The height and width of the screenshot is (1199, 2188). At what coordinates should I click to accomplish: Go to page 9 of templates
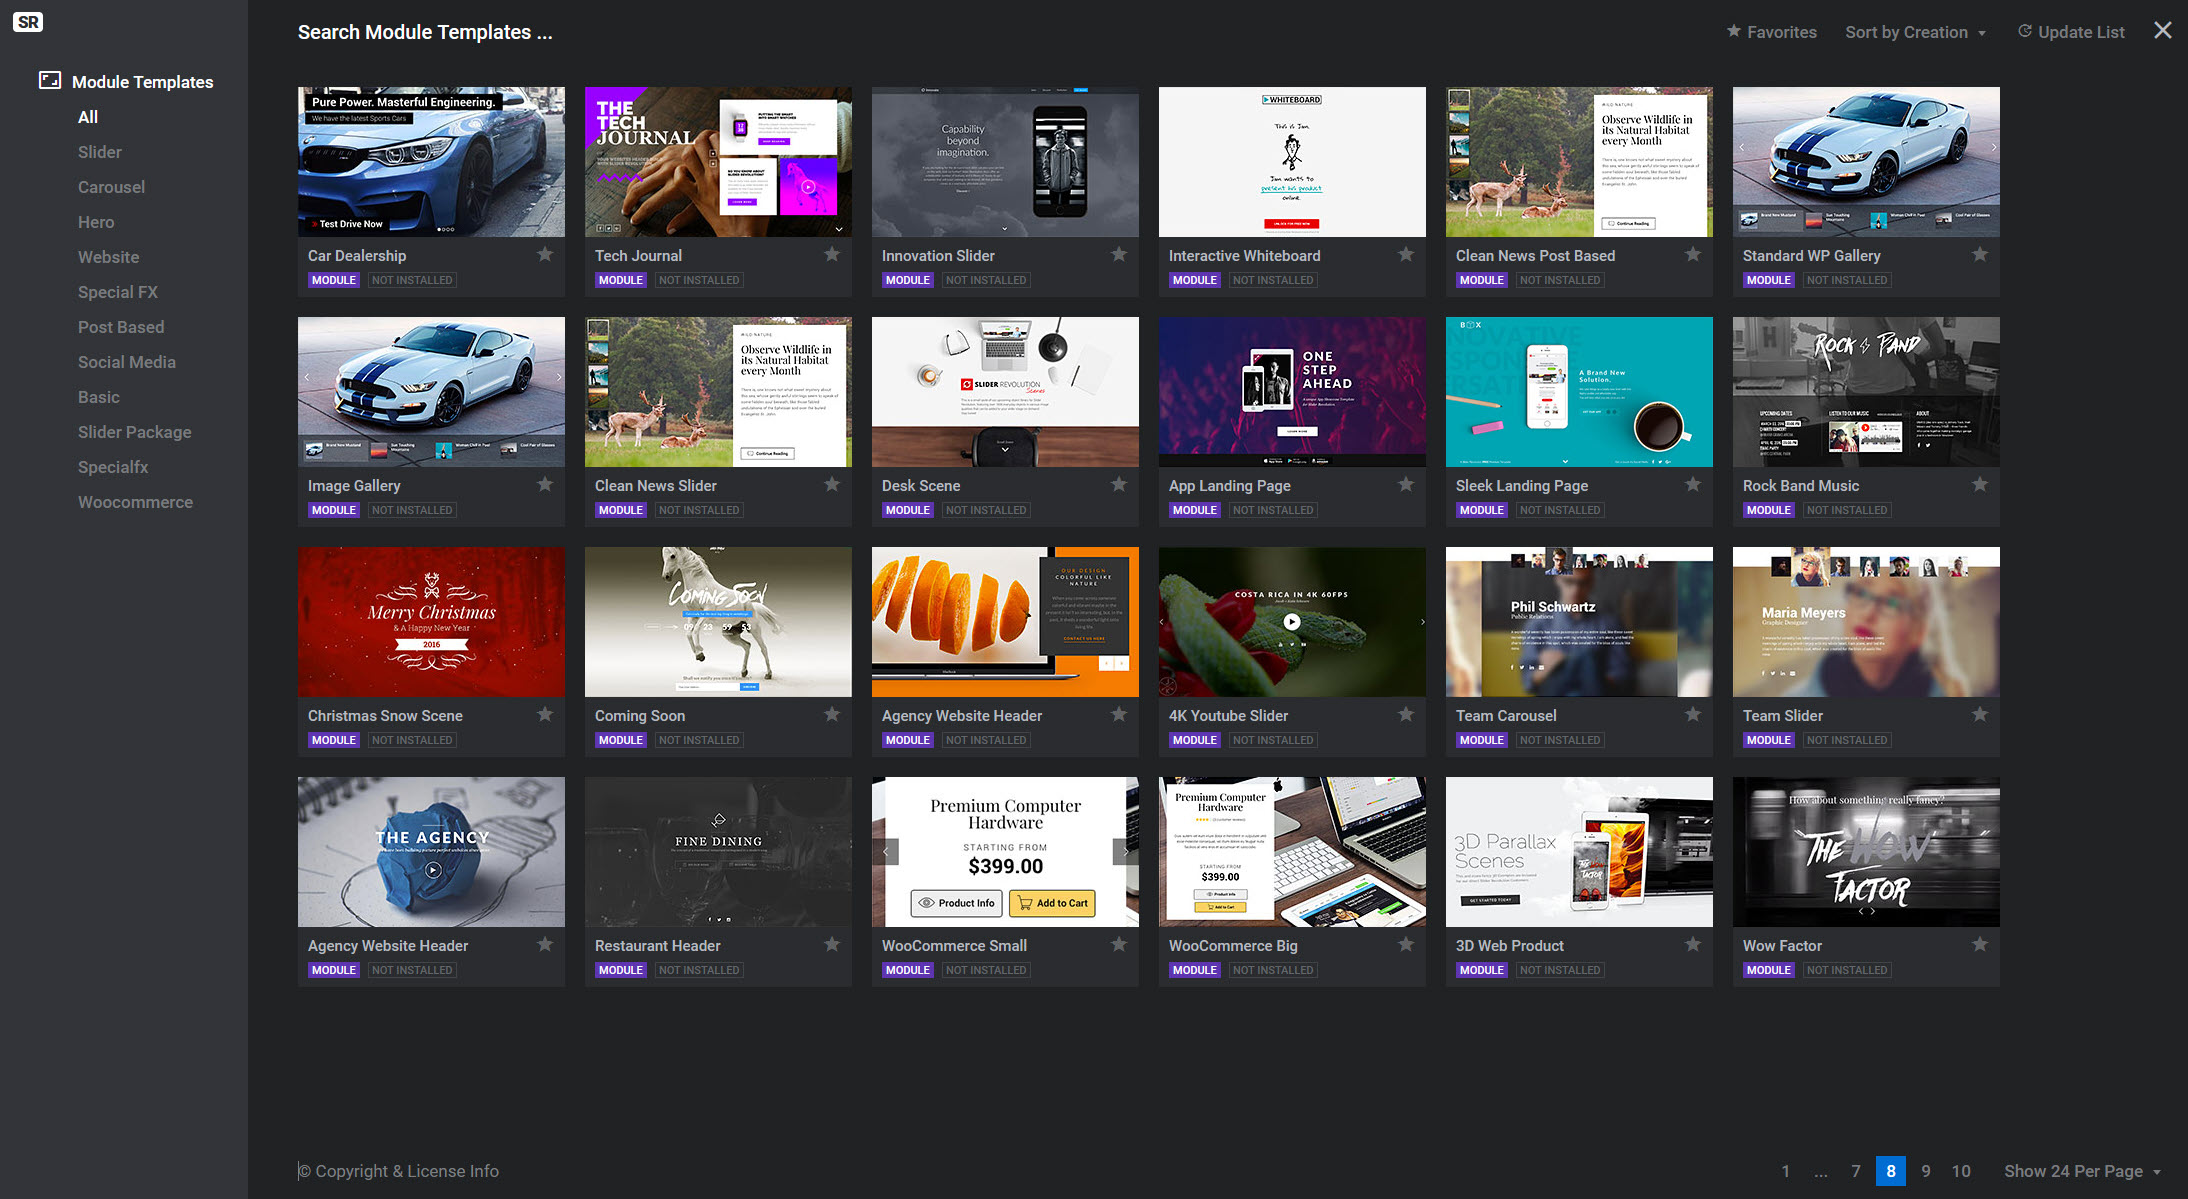(x=1925, y=1171)
